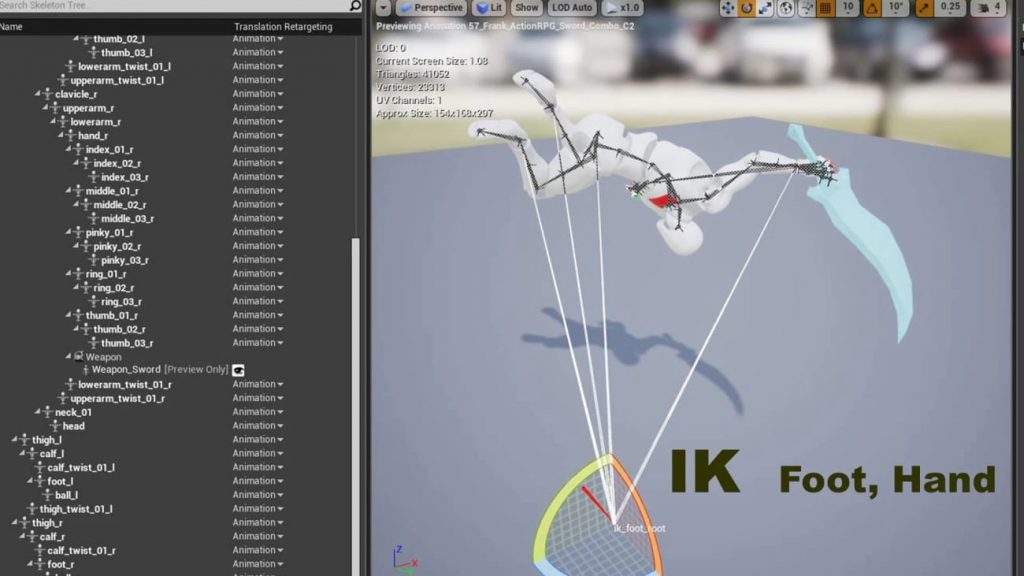Select the head bone row
This screenshot has height=576, width=1024.
pos(73,426)
